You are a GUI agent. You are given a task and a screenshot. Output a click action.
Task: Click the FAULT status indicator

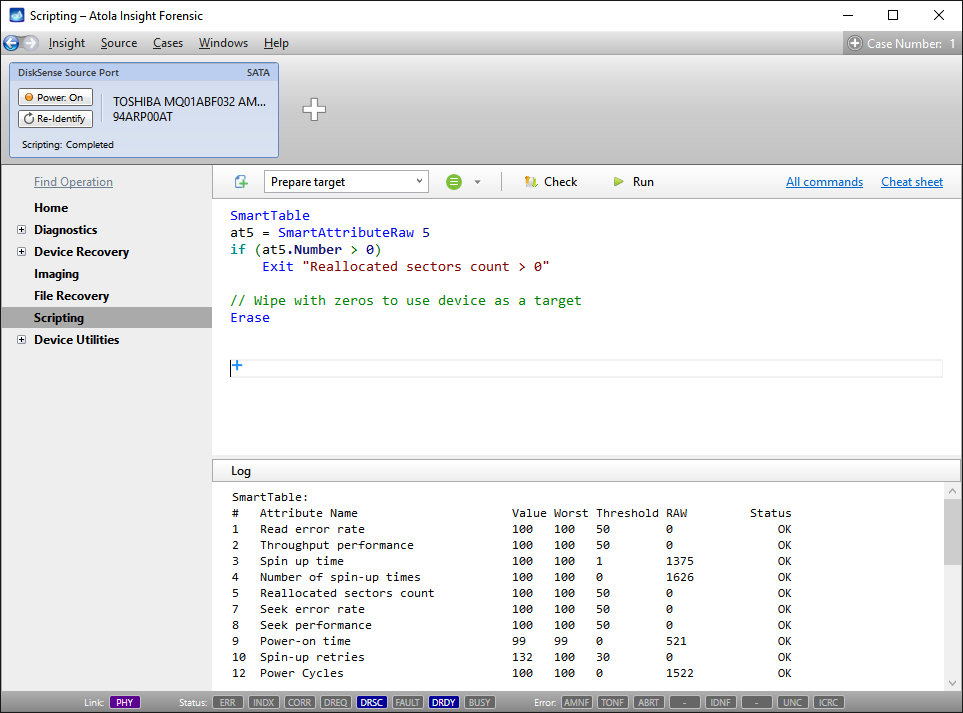[408, 702]
